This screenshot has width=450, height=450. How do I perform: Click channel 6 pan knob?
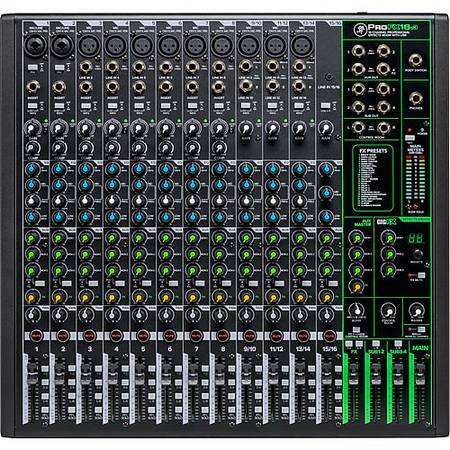166,314
